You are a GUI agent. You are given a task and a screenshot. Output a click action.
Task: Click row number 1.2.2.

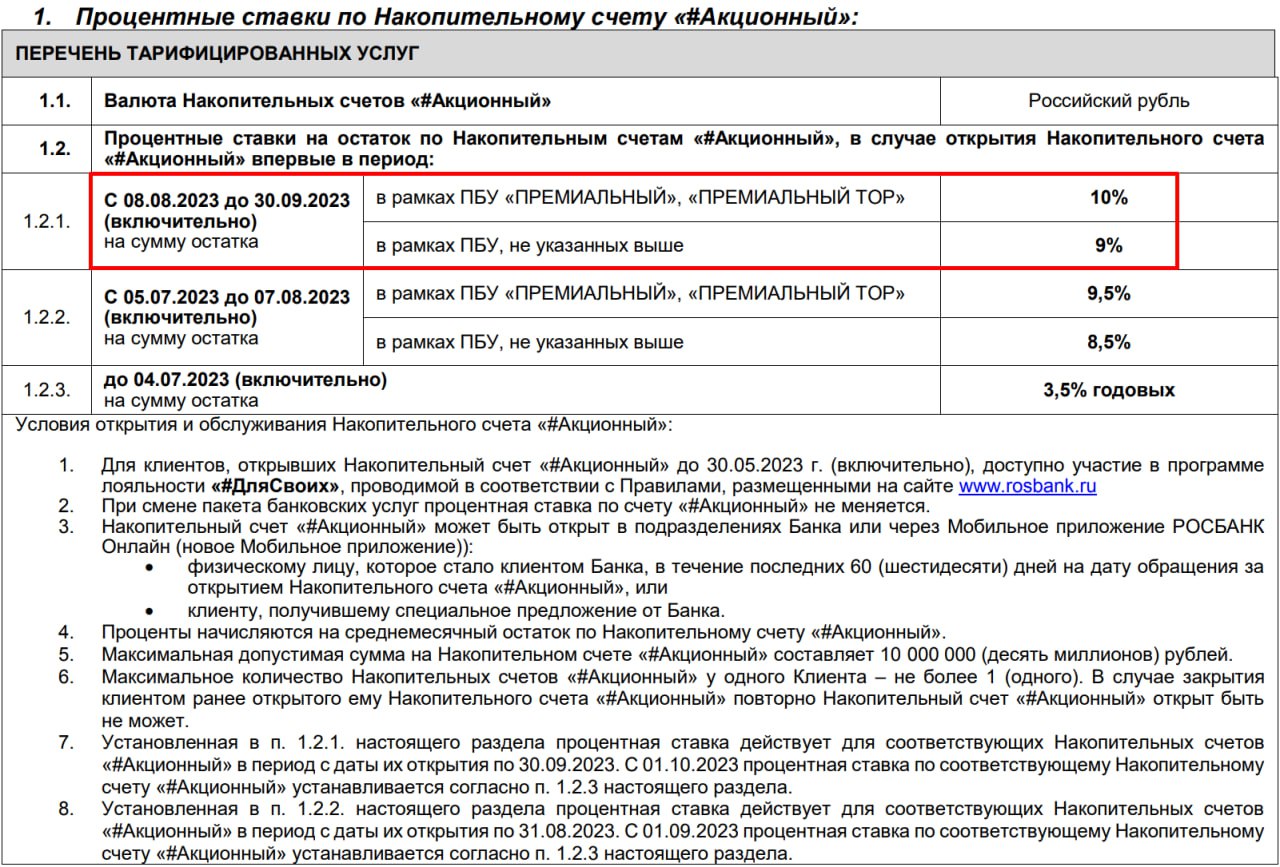[x=47, y=318]
